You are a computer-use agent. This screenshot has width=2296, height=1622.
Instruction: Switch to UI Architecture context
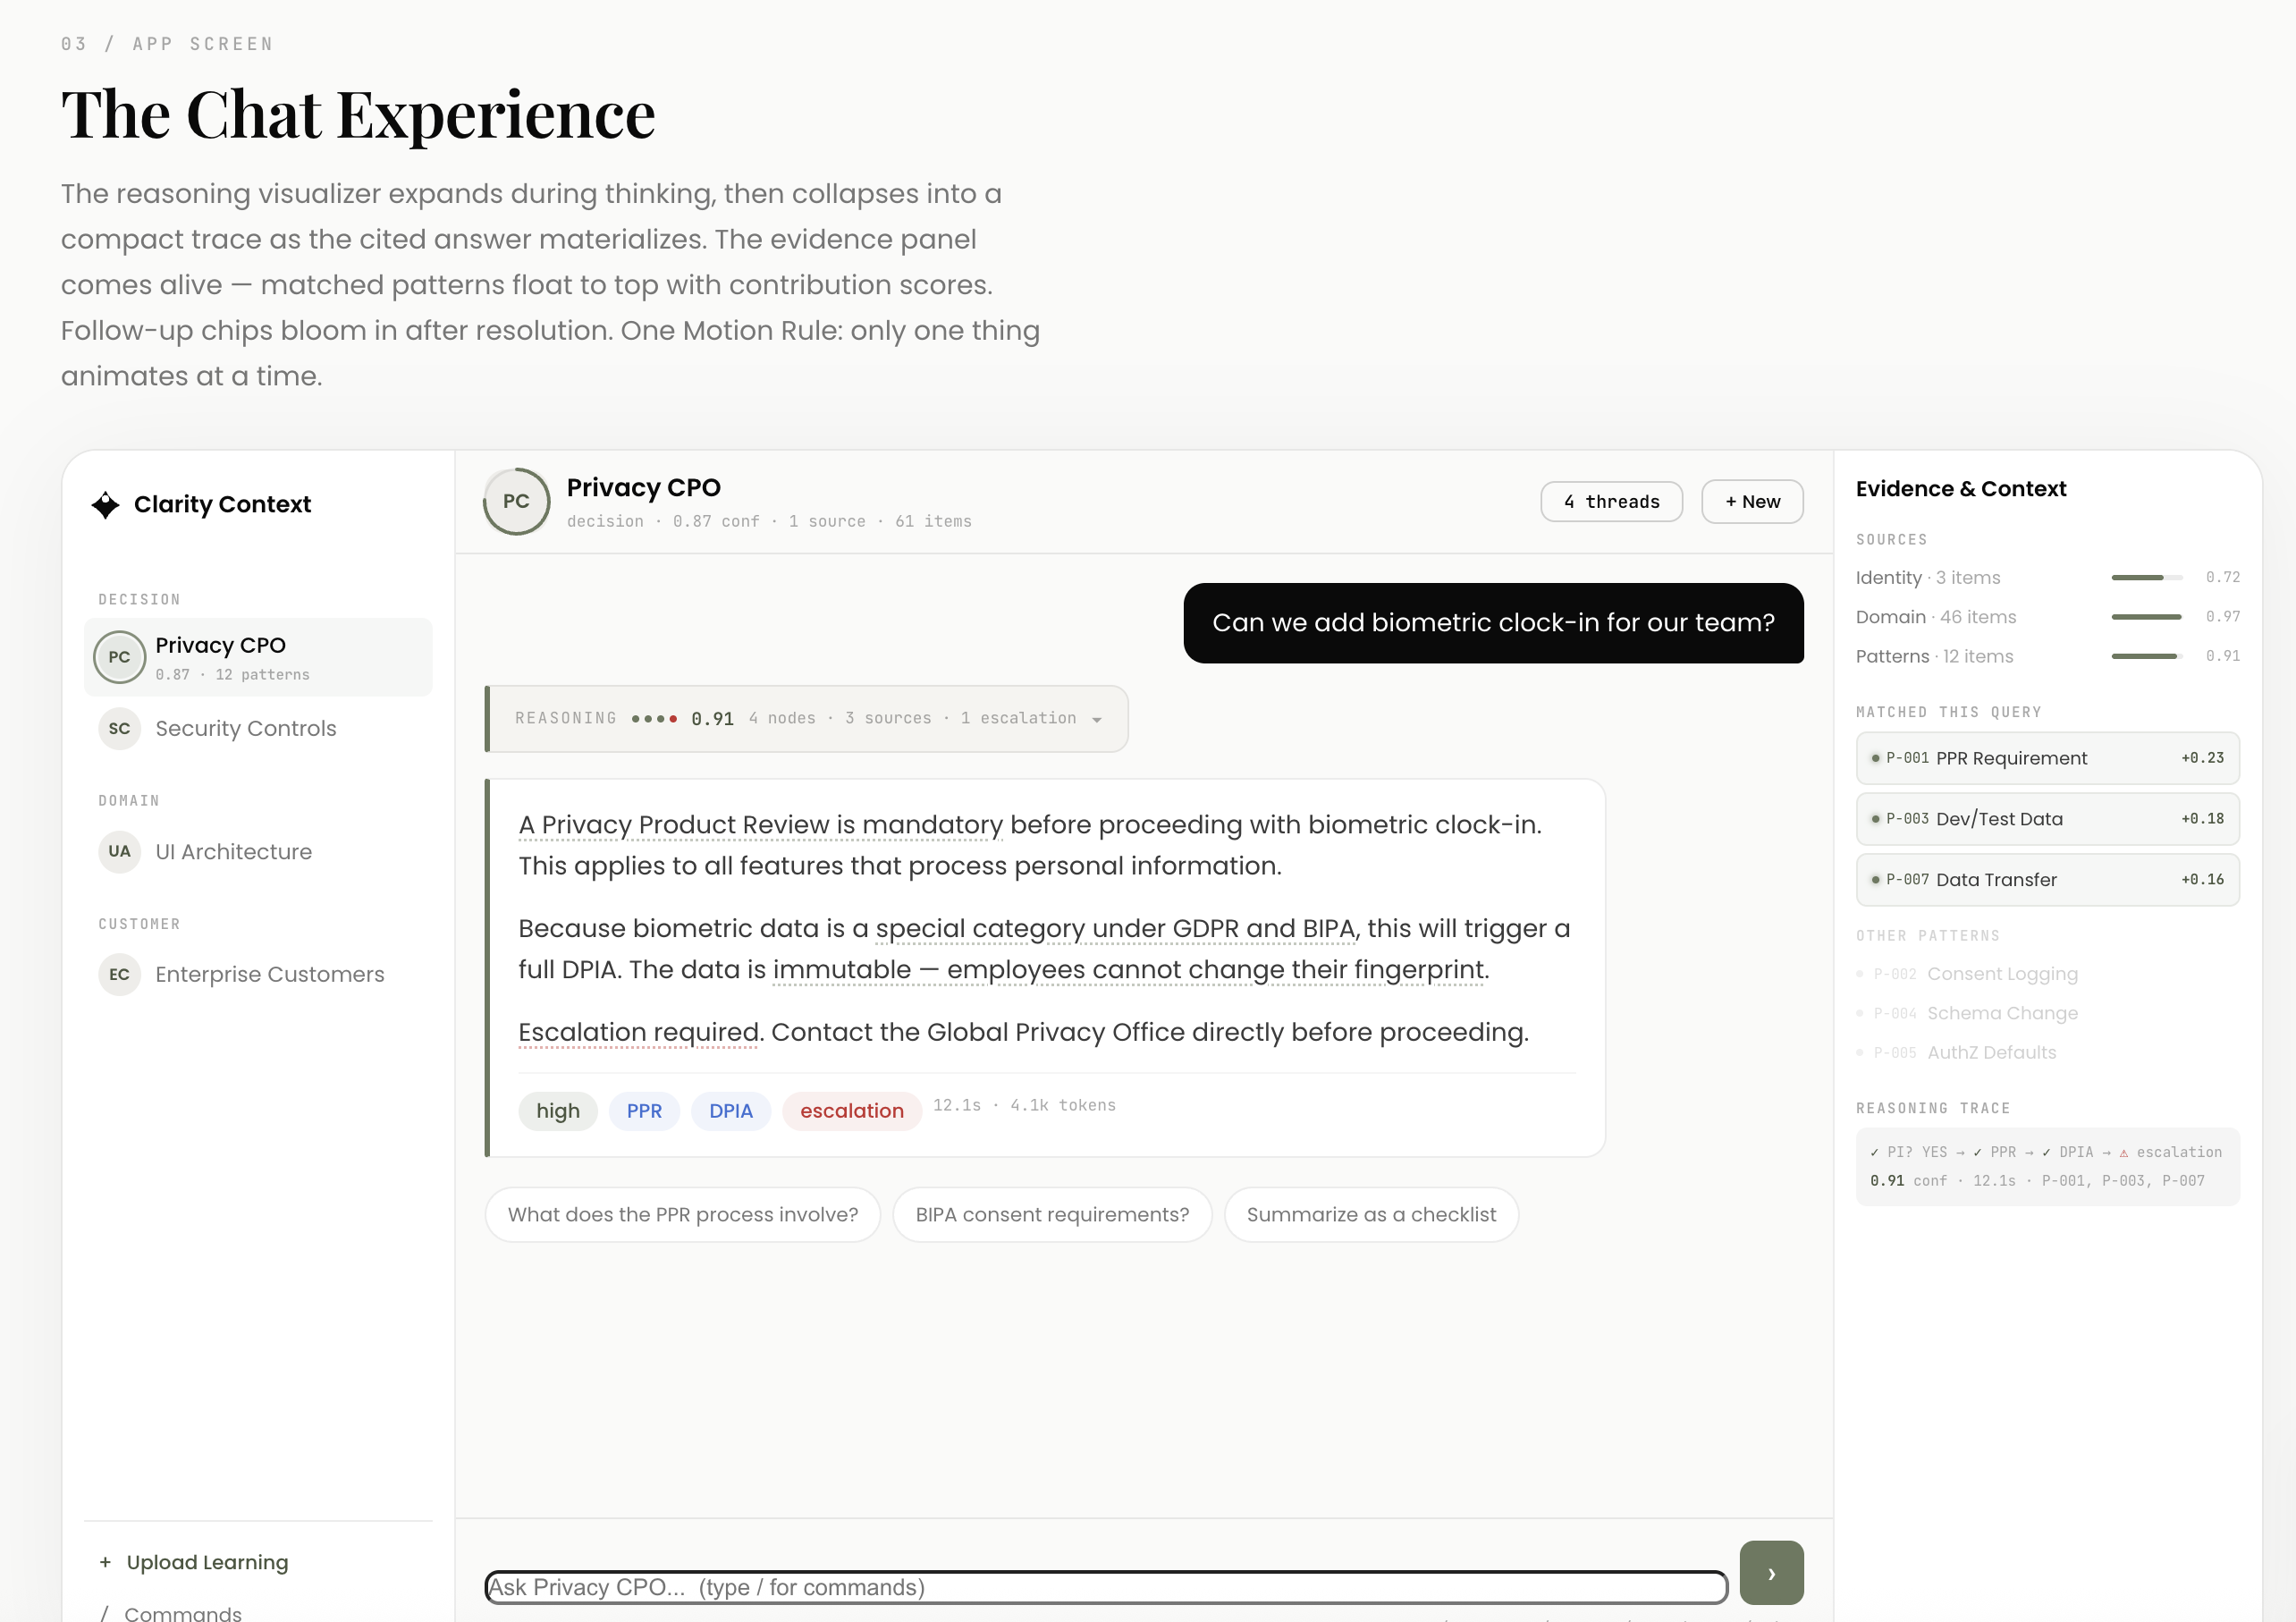258,852
